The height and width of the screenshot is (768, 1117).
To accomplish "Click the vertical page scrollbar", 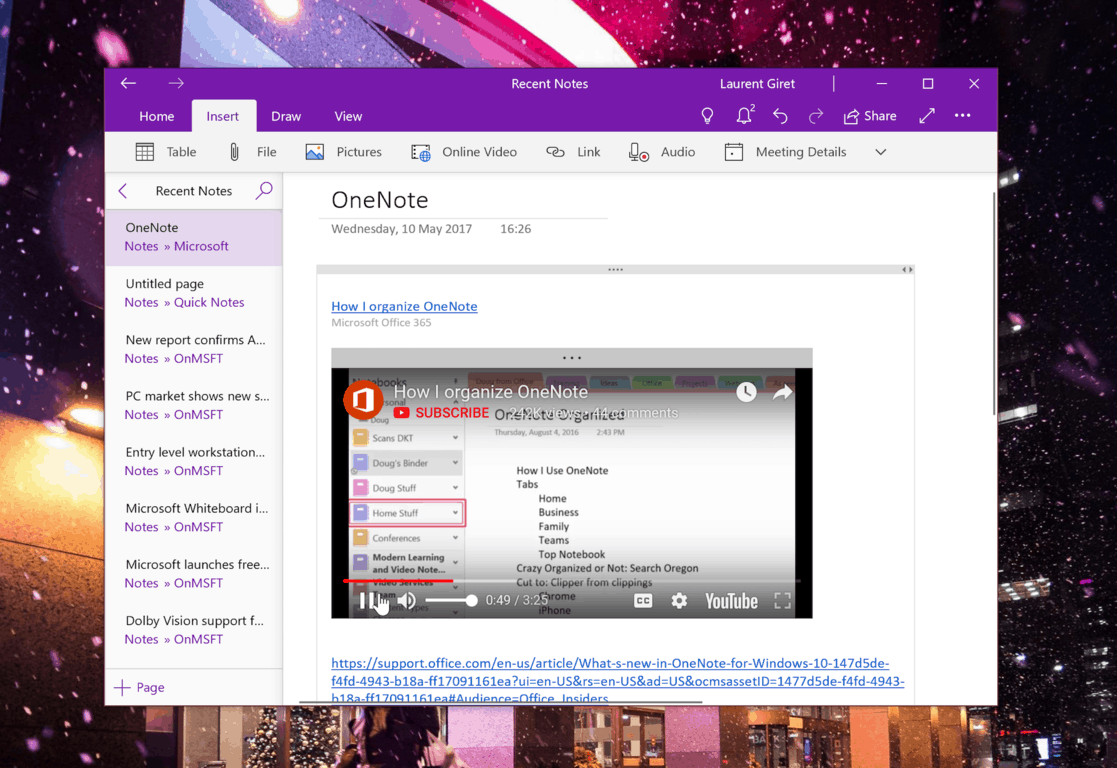I will [x=994, y=303].
